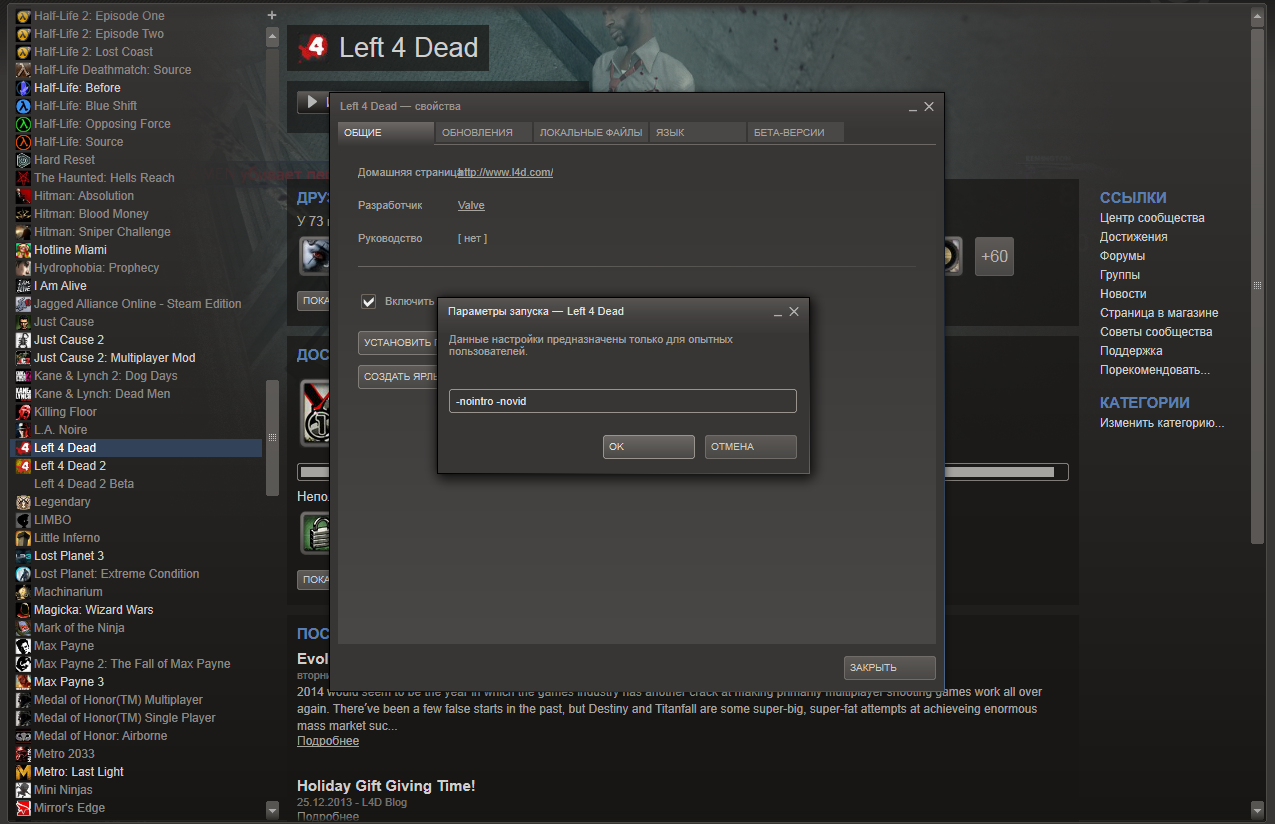Click the Half-Life 2: Episode One icon
This screenshot has height=824, width=1275.
tap(24, 16)
